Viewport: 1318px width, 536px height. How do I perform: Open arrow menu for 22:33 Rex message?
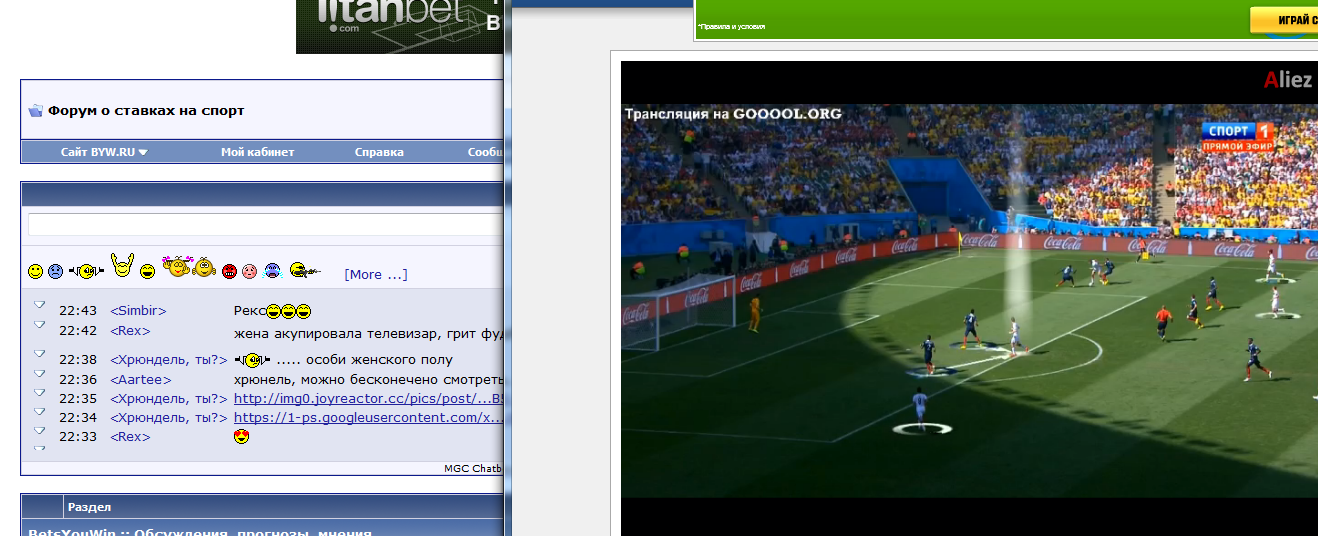click(x=40, y=430)
